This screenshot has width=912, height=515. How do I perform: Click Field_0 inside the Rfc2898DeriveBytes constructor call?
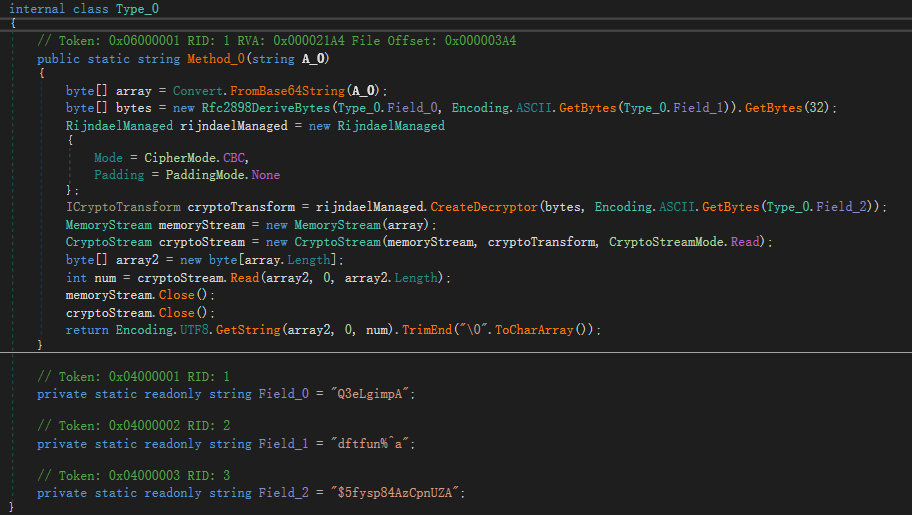(412, 108)
